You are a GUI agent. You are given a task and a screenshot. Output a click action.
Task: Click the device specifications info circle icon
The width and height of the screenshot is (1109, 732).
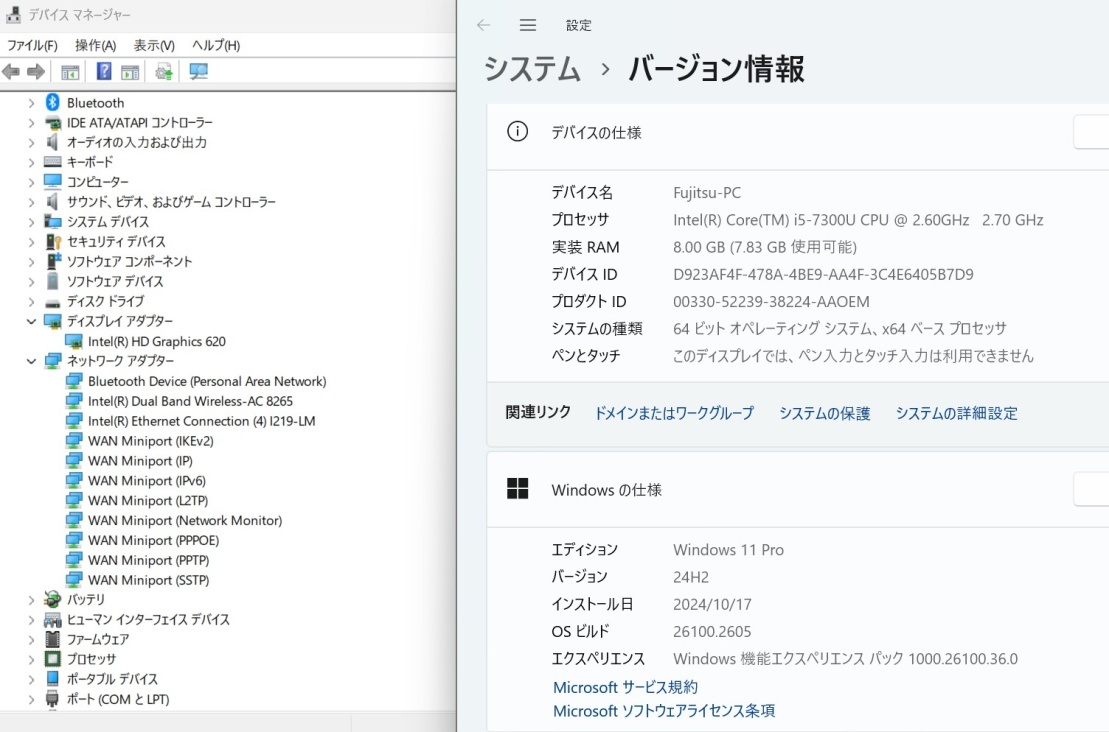click(517, 130)
